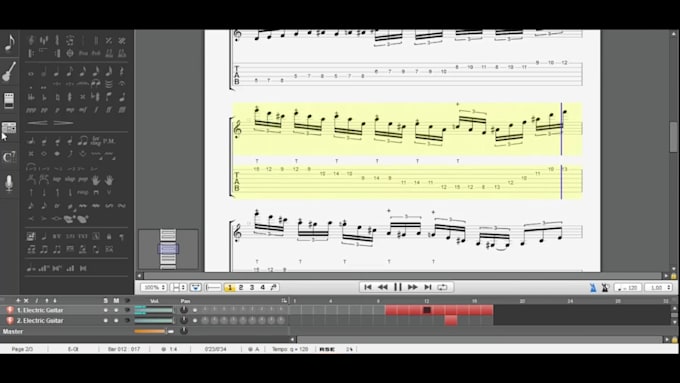Select the treble clef icon in the palette
The height and width of the screenshot is (383, 680).
coord(31,40)
